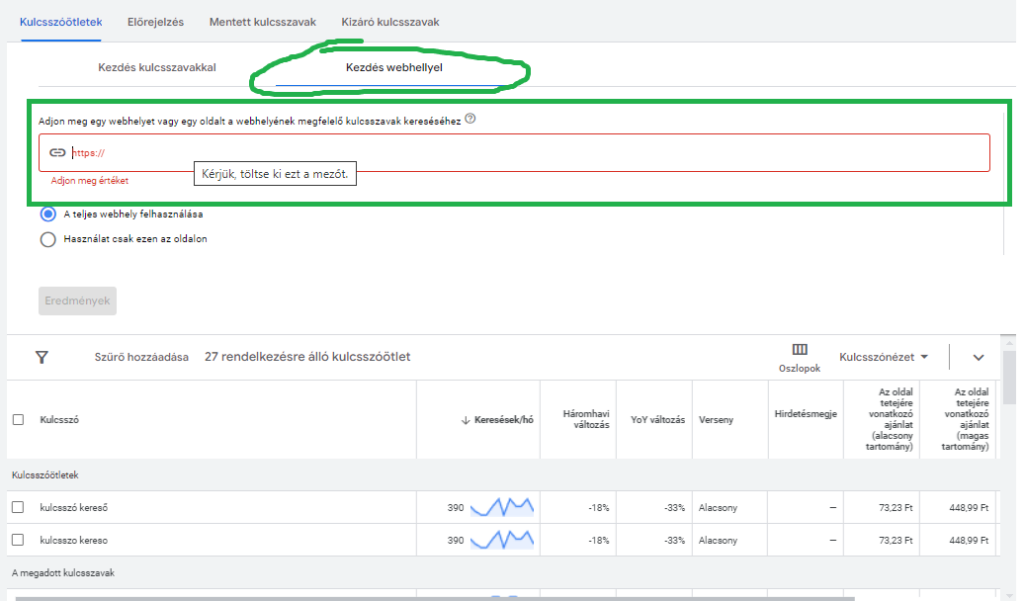The height and width of the screenshot is (601, 1024).
Task: Click the Eredmények button
Action: click(x=78, y=301)
